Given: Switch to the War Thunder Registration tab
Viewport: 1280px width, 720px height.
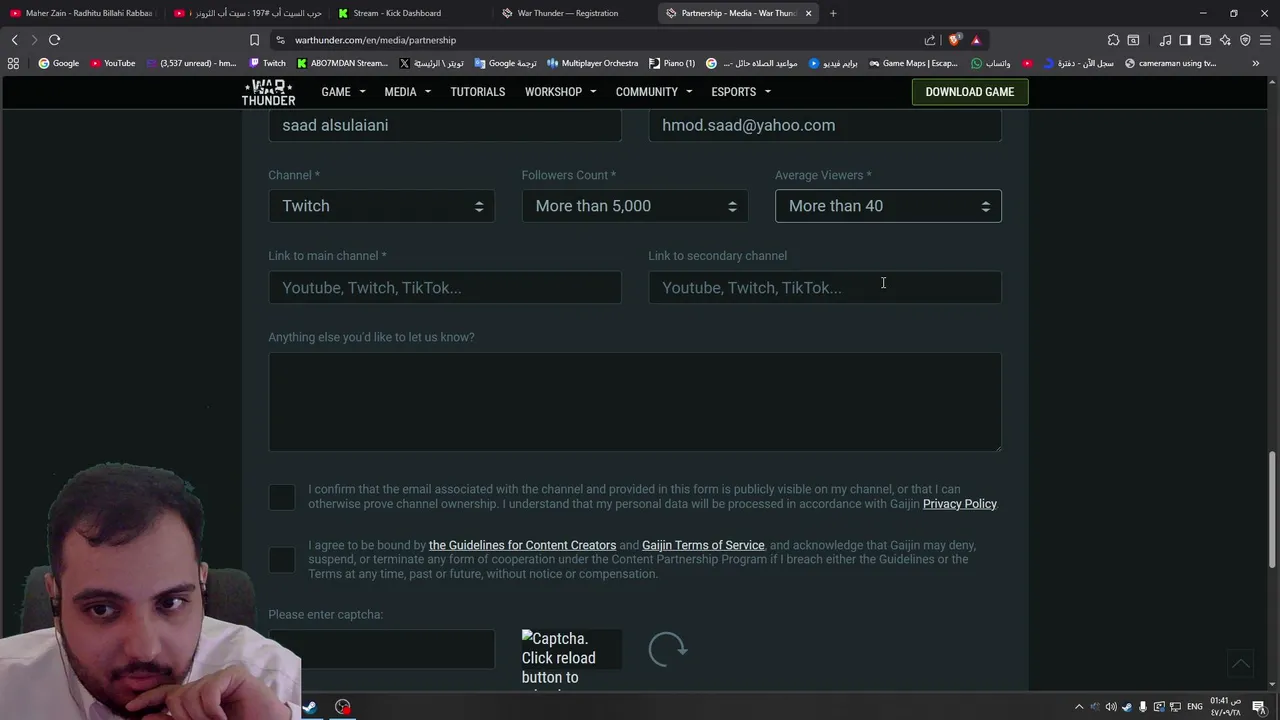Looking at the screenshot, I should click(x=573, y=13).
